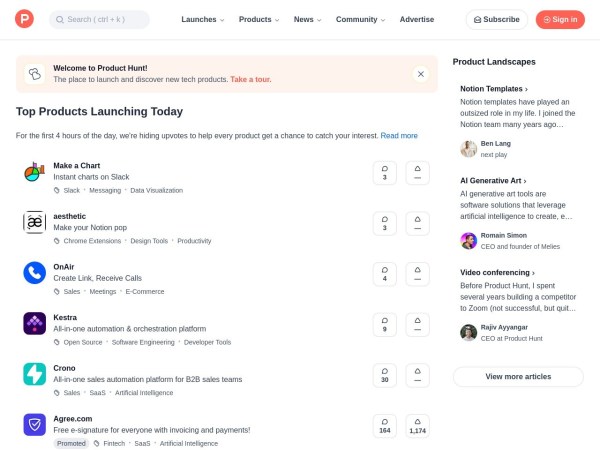Screen dimensions: 600x450
Task: Open the Crono lightning icon
Action: (x=35, y=374)
